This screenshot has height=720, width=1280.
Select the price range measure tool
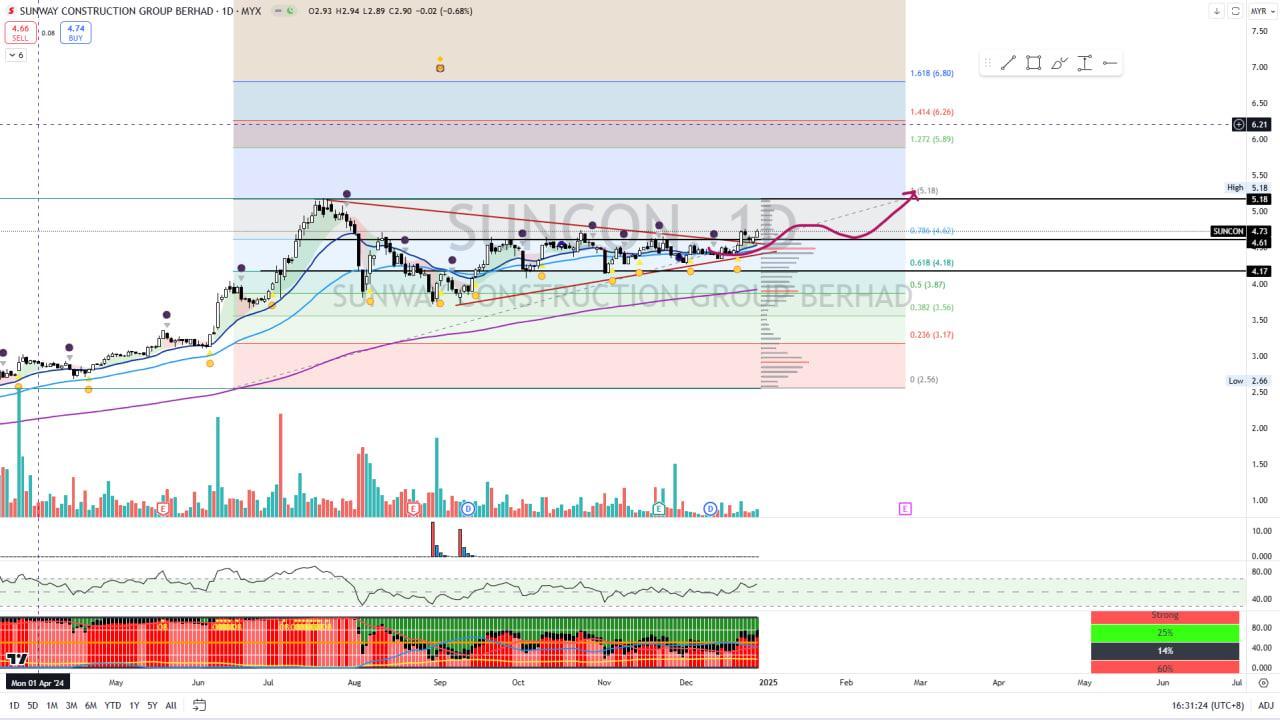tap(1084, 63)
